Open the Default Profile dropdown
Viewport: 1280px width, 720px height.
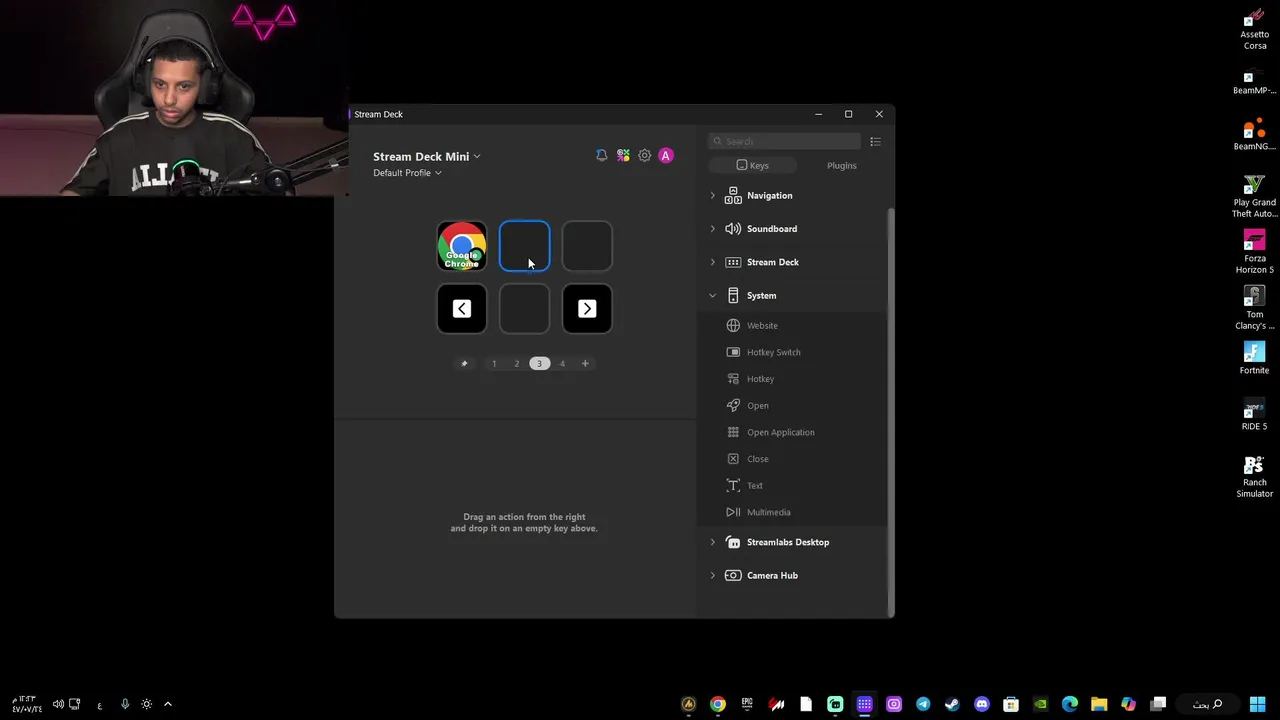[x=407, y=173]
